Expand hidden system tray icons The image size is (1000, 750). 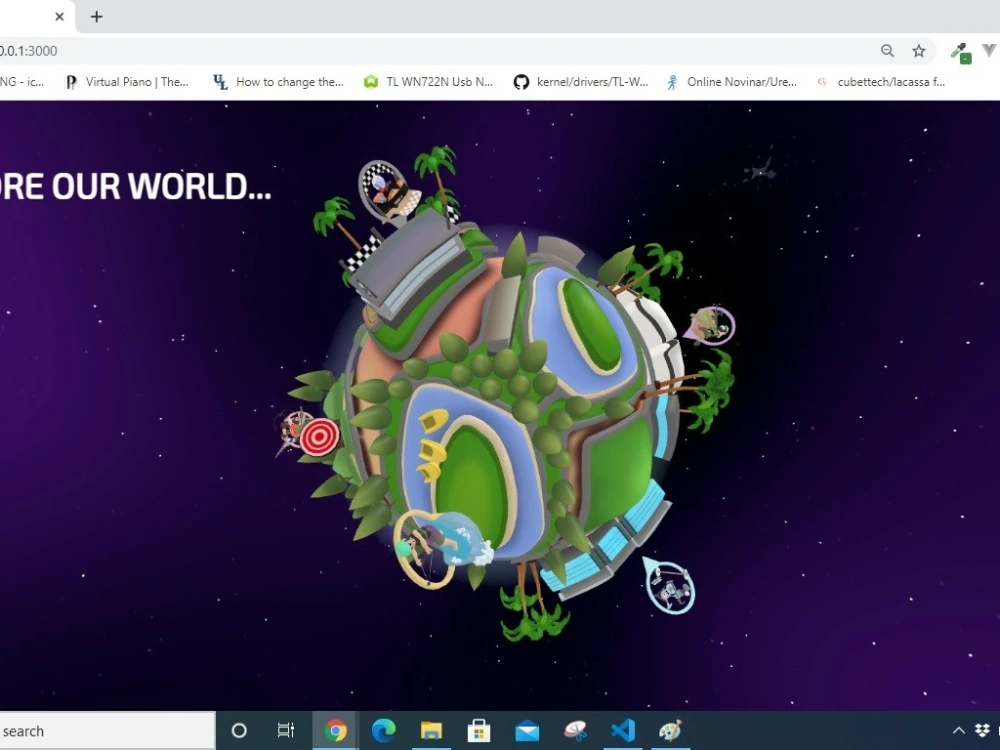pyautogui.click(x=959, y=731)
